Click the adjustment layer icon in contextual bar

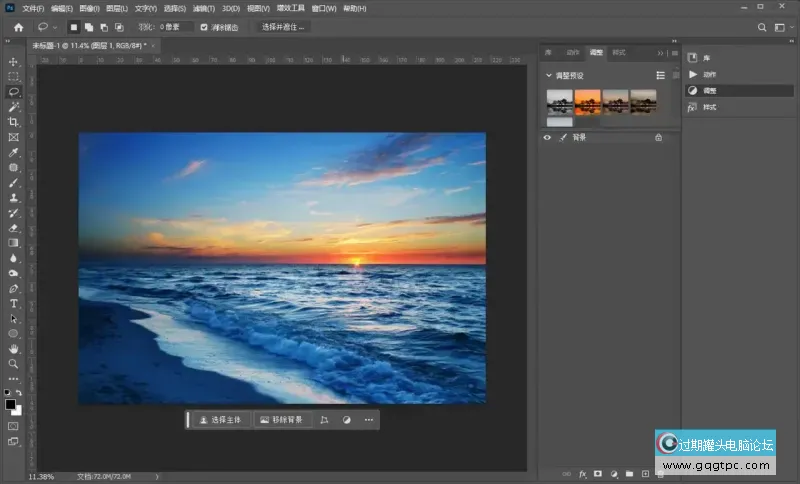coord(346,420)
